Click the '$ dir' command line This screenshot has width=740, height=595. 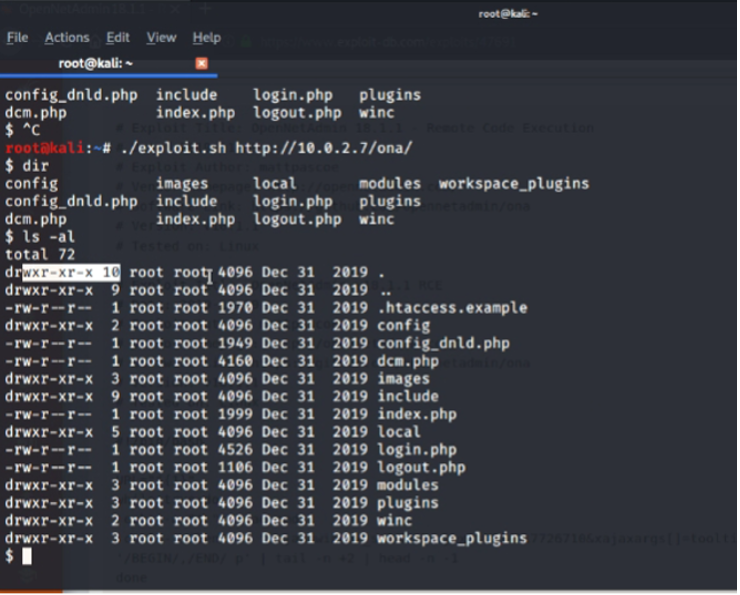(27, 166)
